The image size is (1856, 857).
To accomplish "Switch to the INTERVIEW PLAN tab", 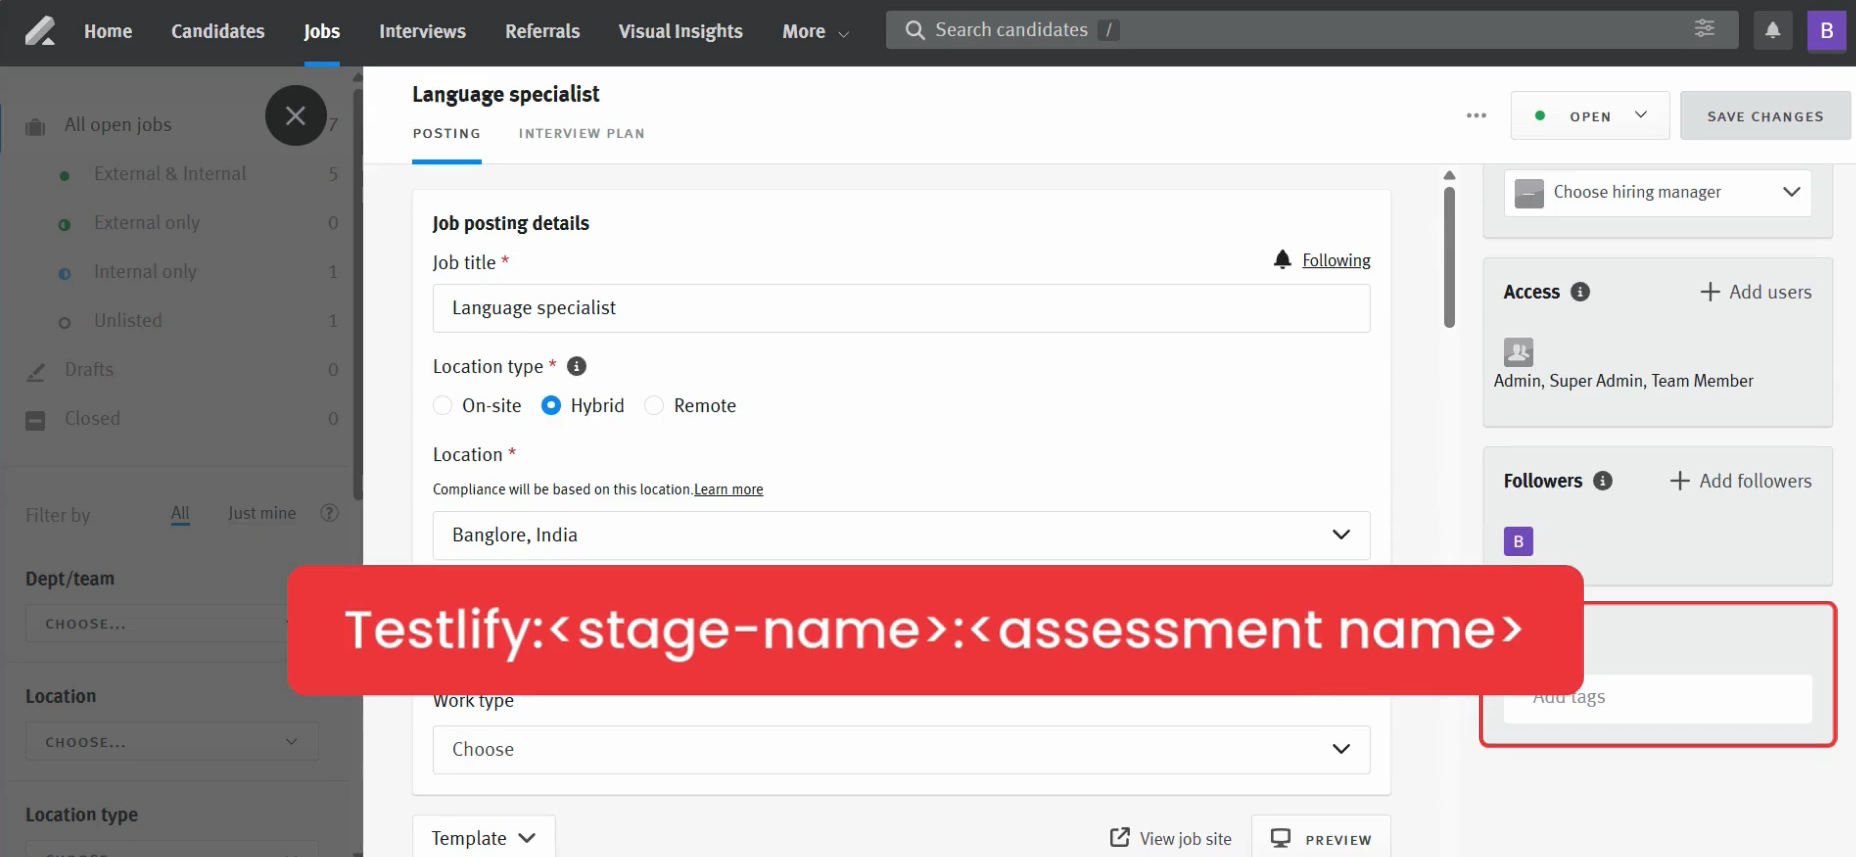I will 581,133.
